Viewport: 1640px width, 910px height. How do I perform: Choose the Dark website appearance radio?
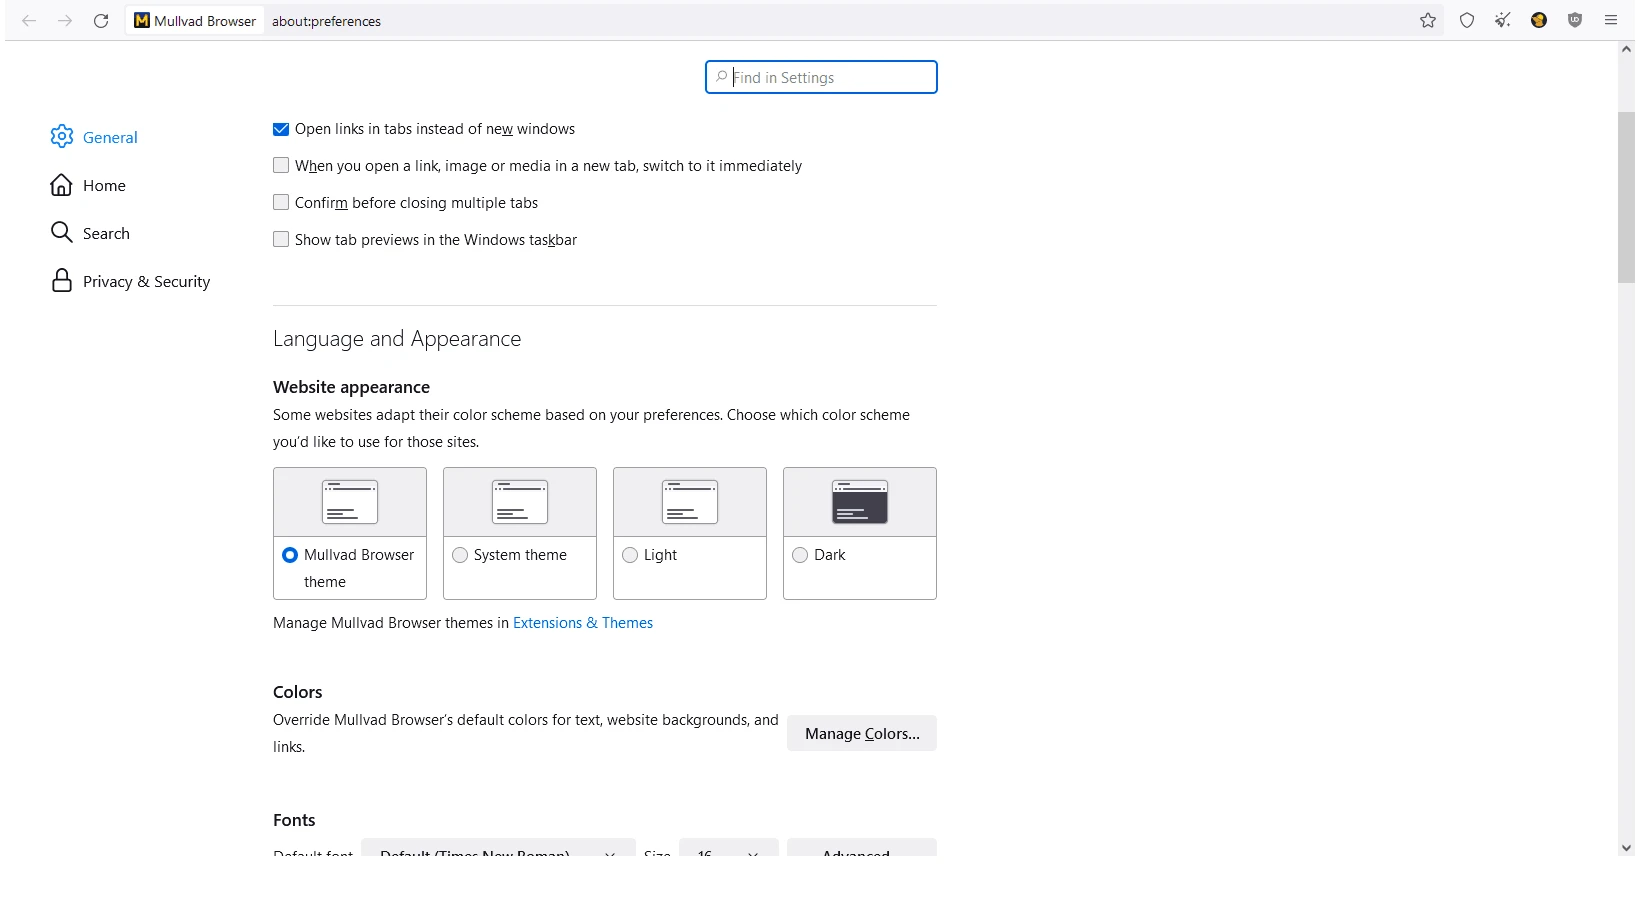pos(800,555)
